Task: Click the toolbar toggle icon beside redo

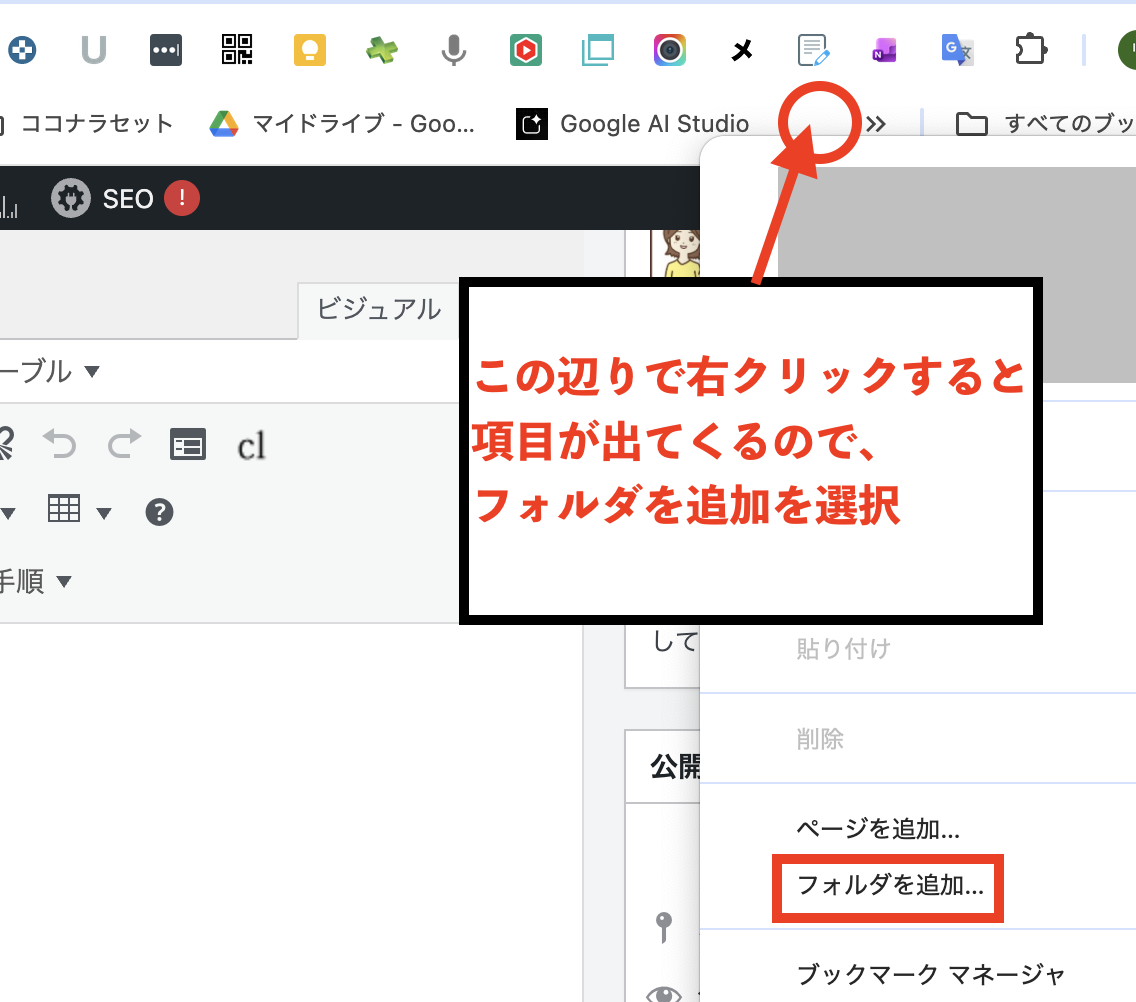Action: pos(188,444)
